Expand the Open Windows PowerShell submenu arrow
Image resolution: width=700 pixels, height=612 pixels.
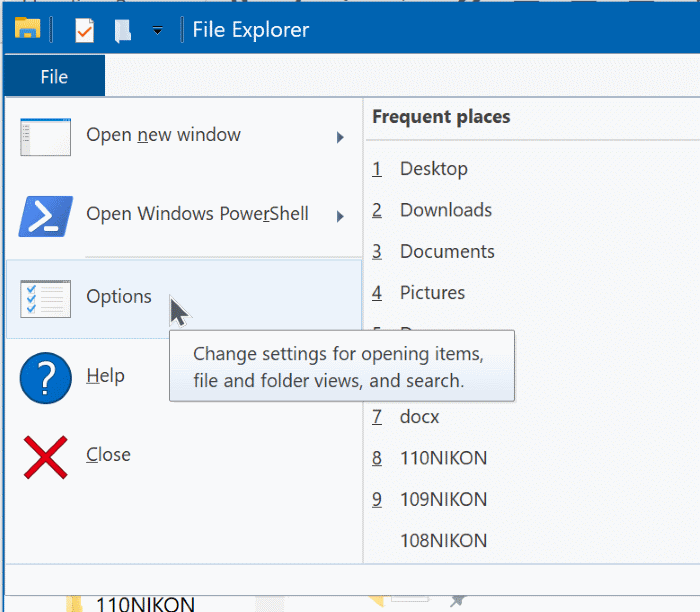[x=340, y=216]
